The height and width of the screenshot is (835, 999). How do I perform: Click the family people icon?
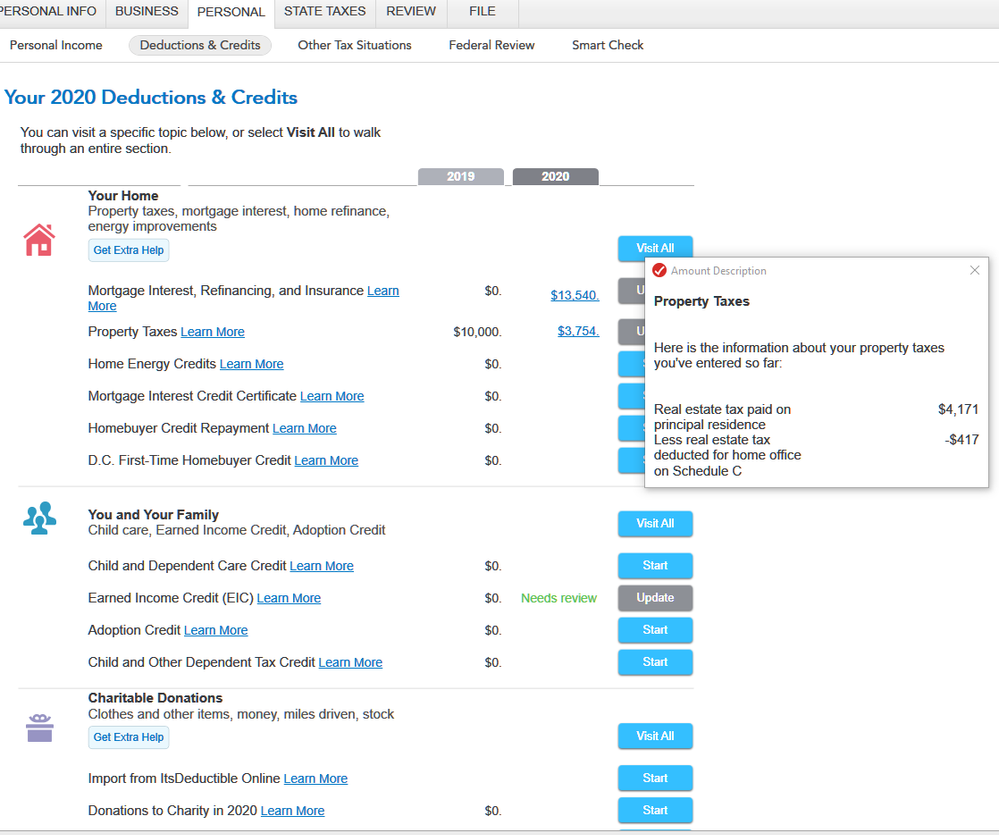pyautogui.click(x=39, y=518)
